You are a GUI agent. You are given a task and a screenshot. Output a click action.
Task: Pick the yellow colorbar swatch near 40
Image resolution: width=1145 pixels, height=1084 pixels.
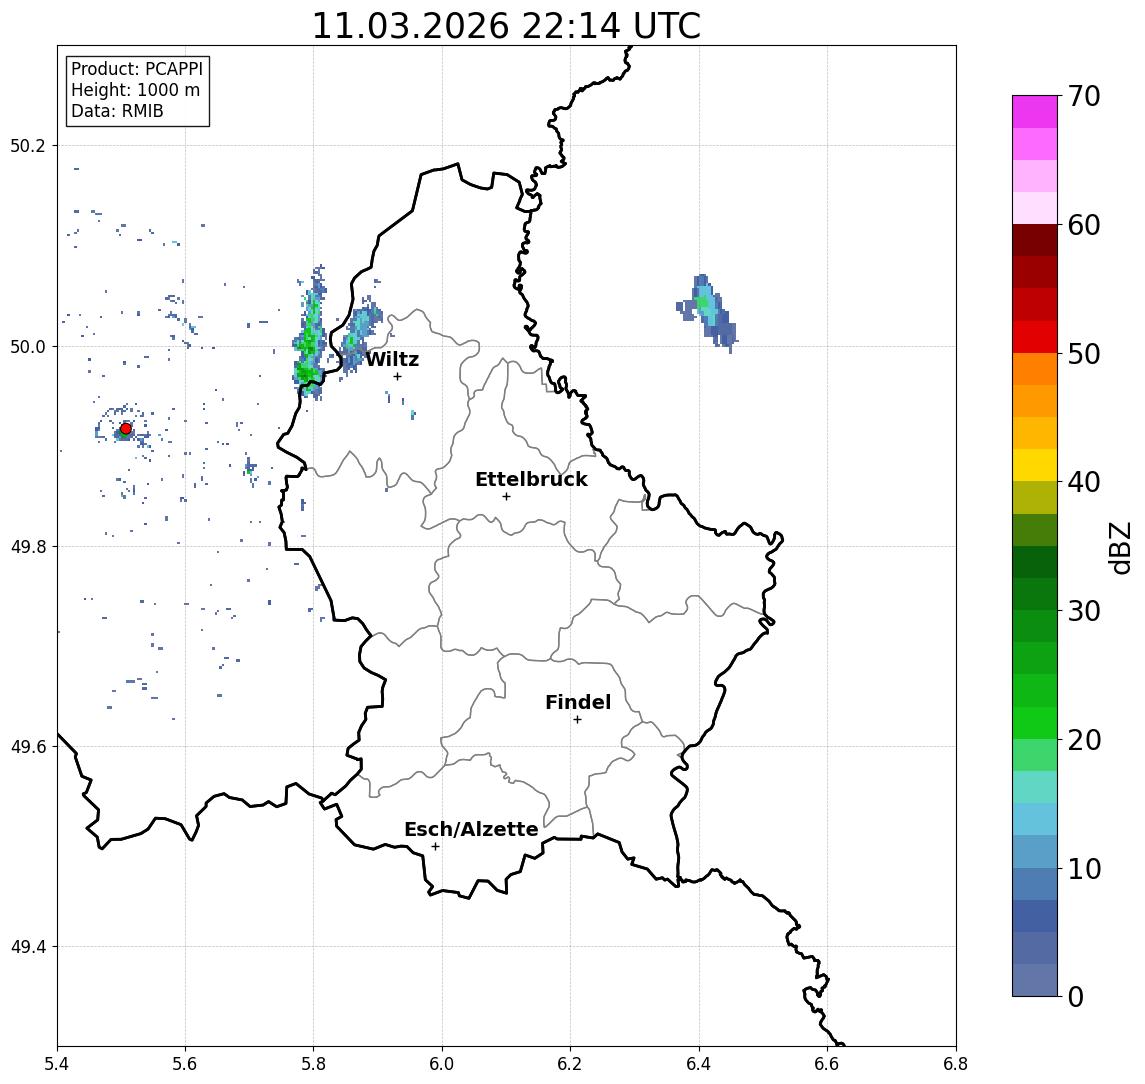pos(1035,465)
